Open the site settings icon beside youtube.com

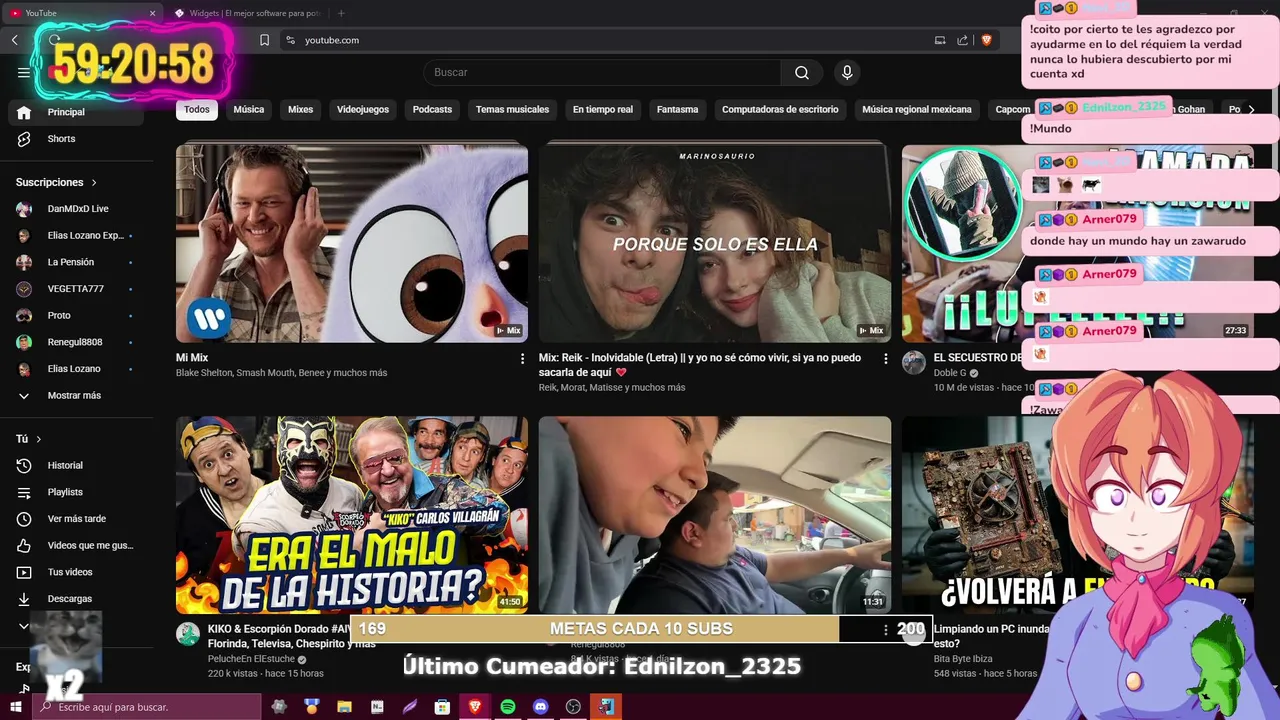[x=290, y=40]
